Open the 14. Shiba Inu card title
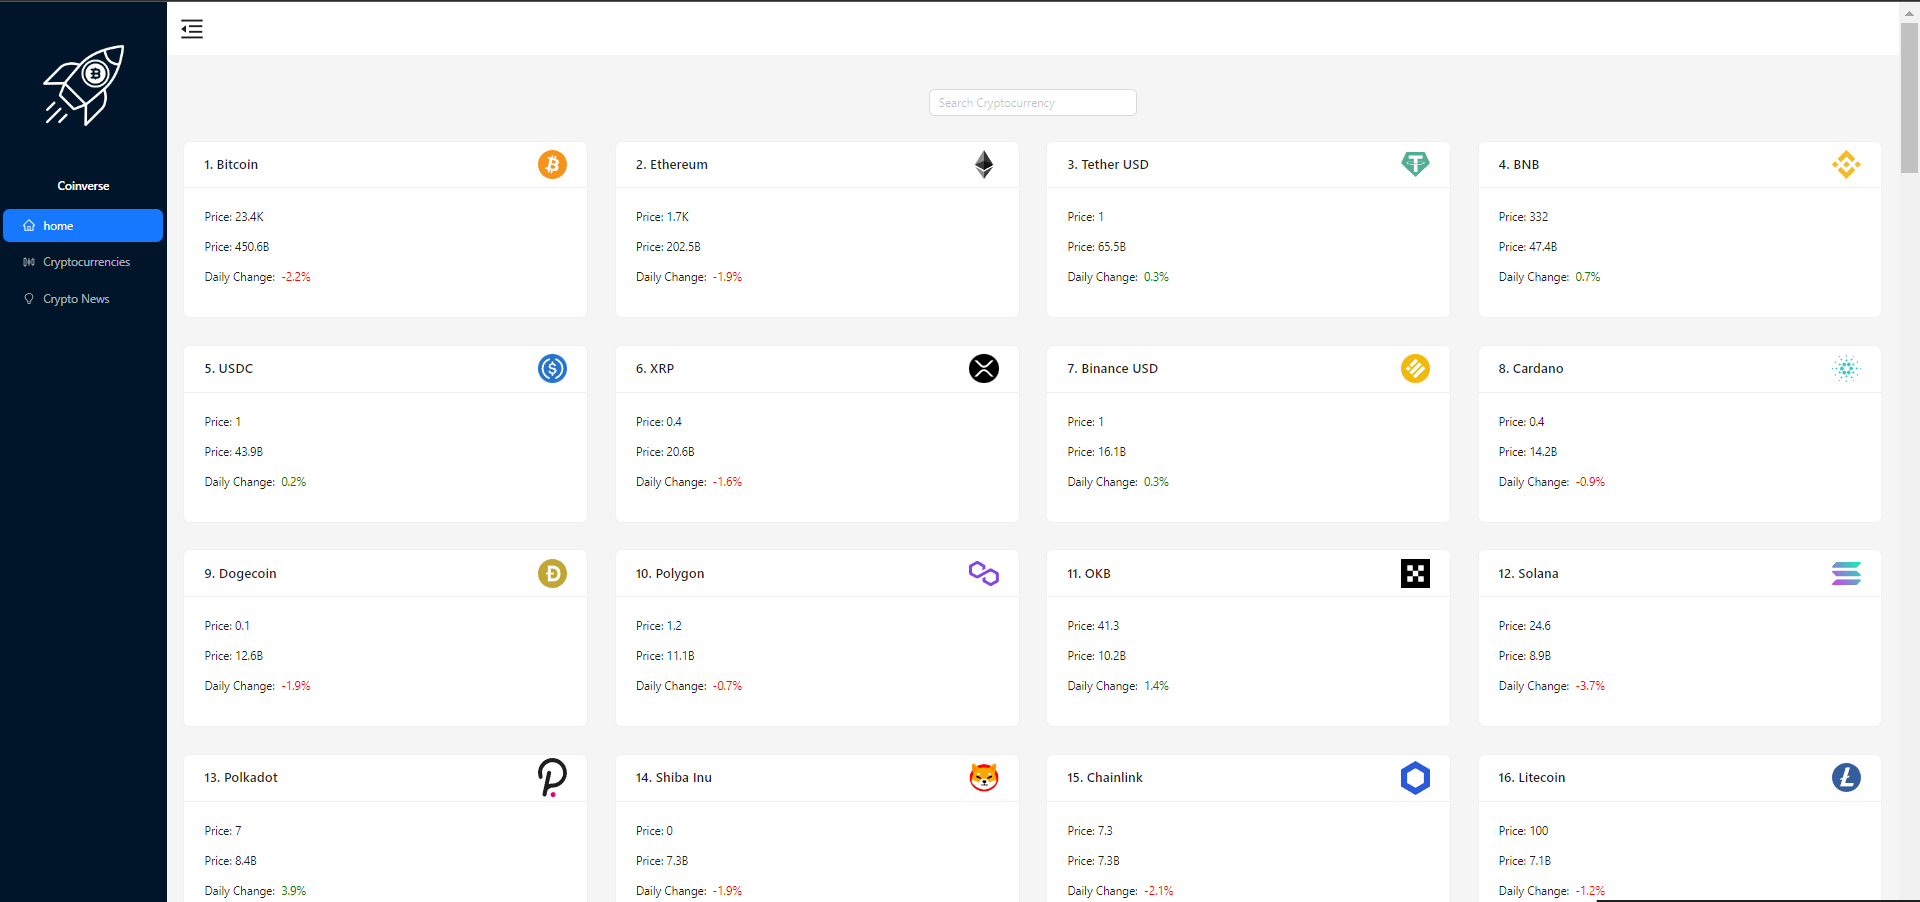 (x=674, y=778)
